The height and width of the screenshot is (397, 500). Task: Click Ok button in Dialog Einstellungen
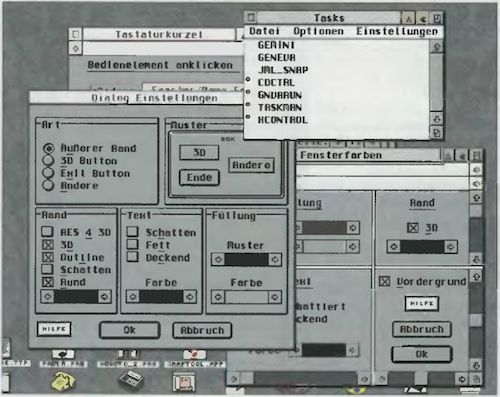(130, 330)
